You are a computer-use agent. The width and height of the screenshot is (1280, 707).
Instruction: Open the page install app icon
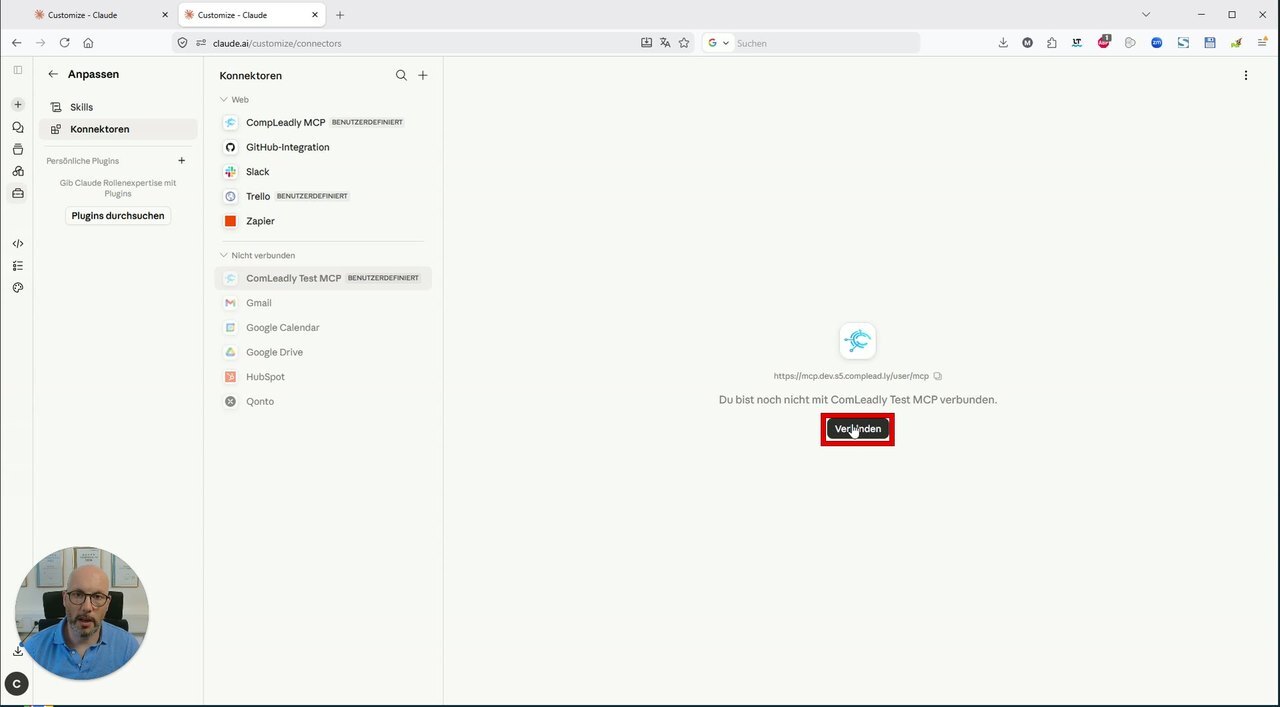tap(646, 43)
